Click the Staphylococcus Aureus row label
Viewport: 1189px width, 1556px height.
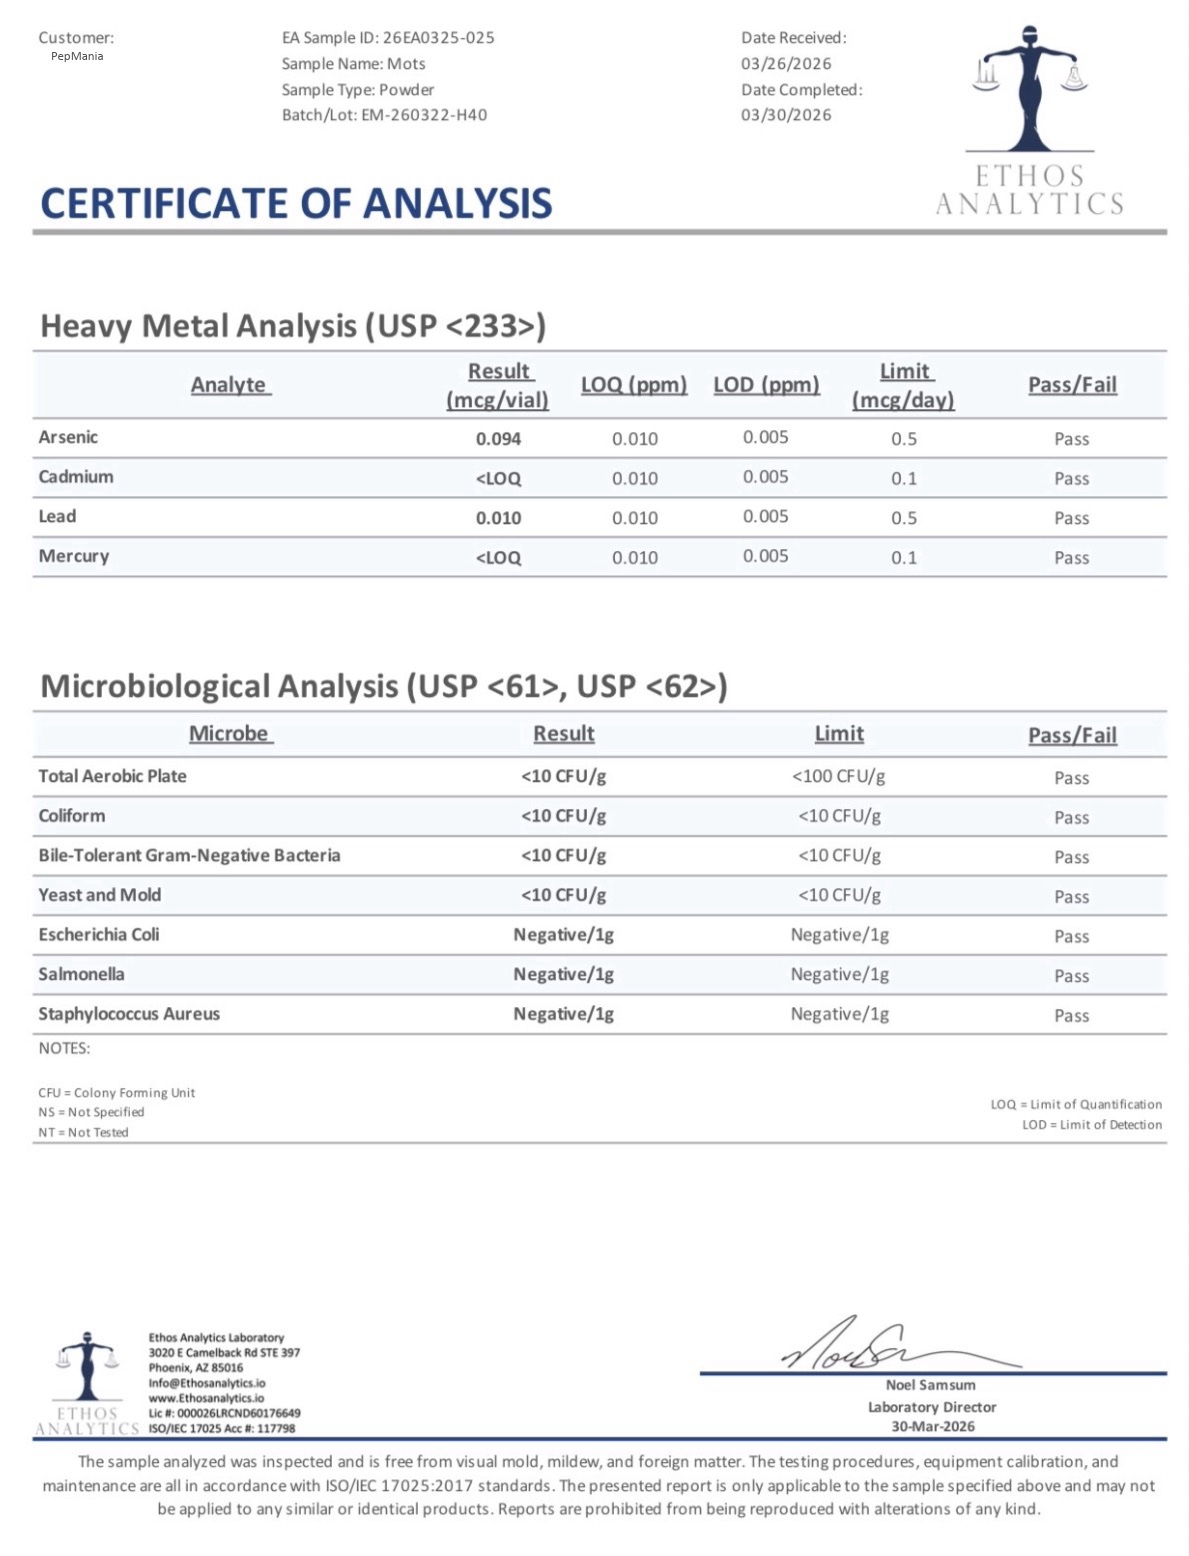(x=129, y=1014)
